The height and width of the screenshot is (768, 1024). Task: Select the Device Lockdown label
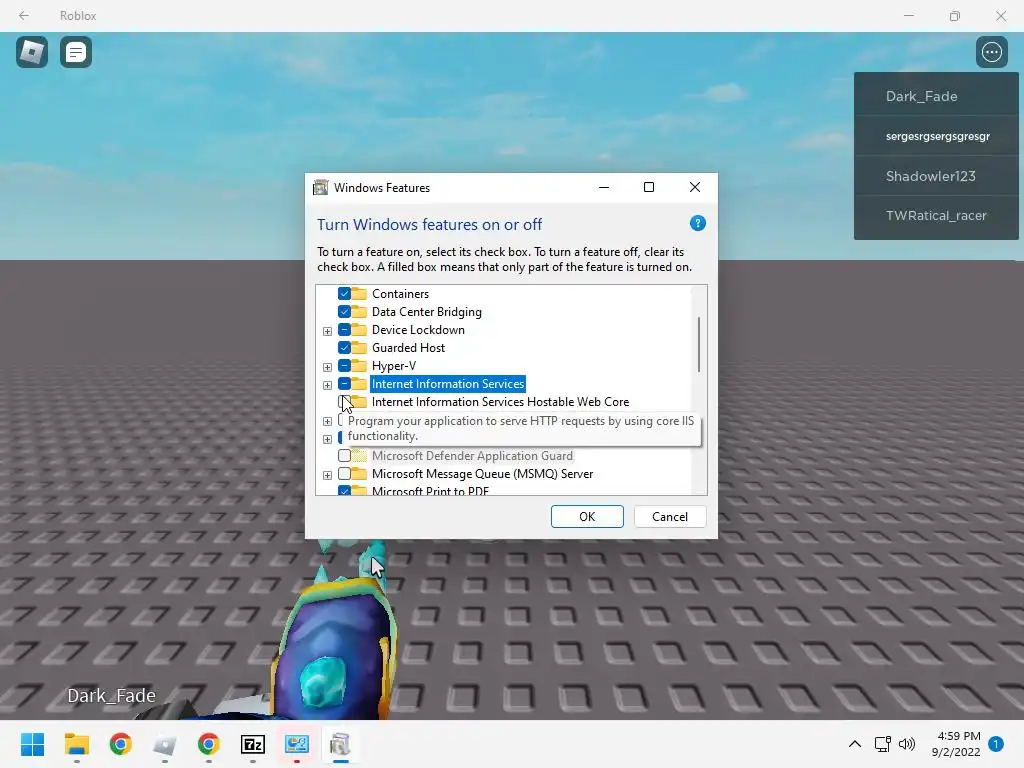(418, 330)
